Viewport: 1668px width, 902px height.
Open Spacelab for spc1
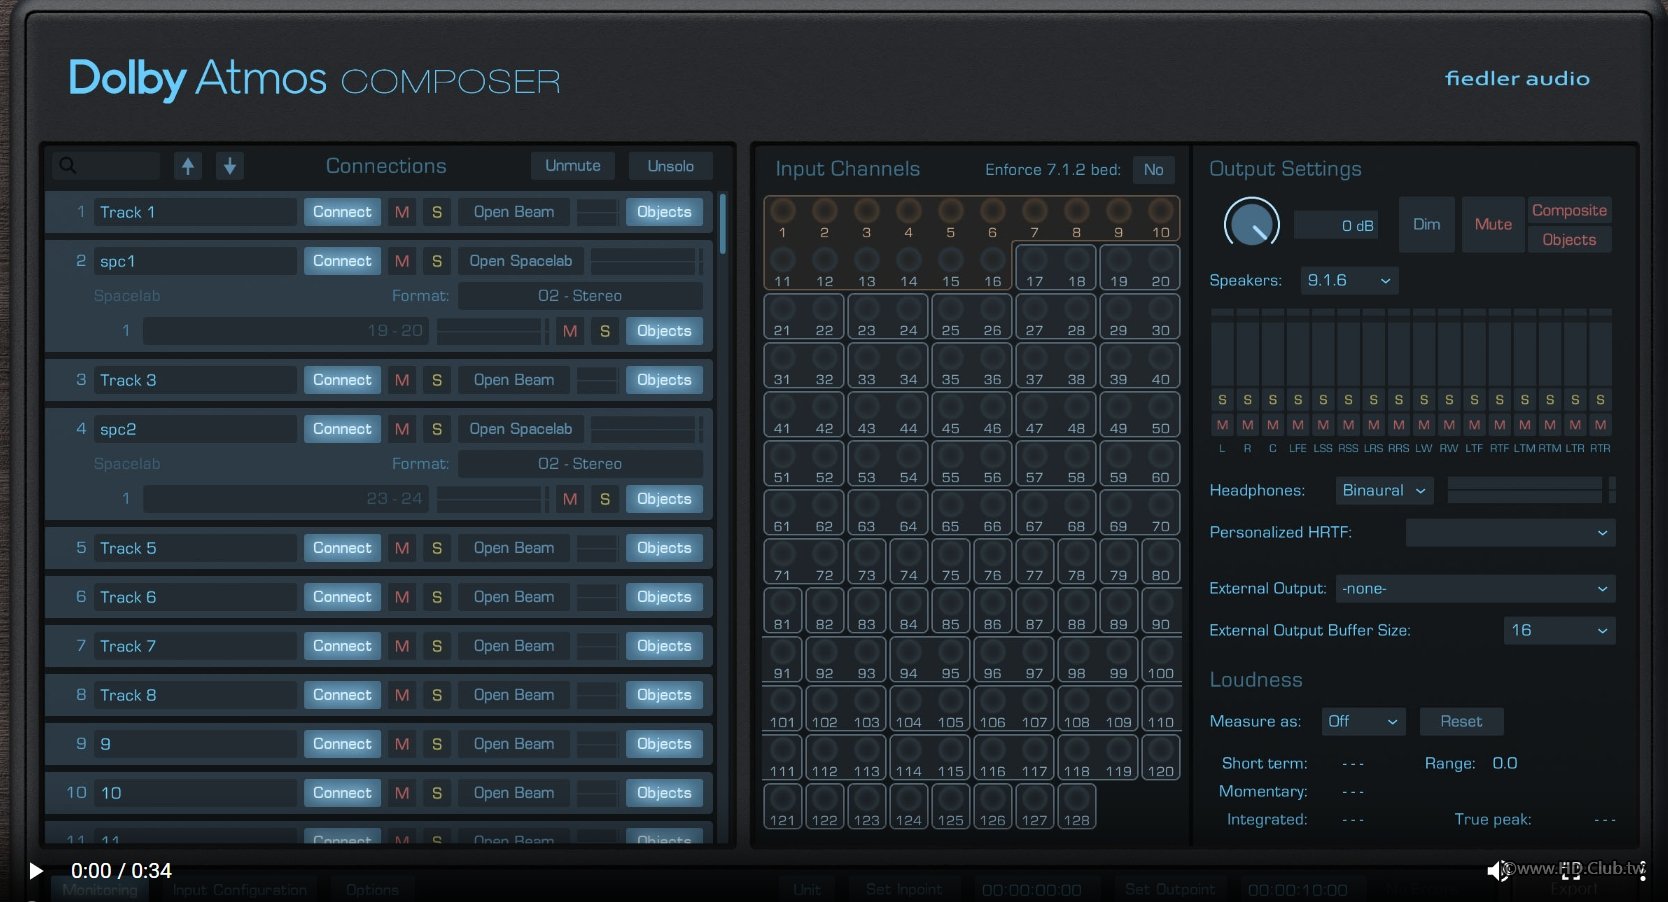pos(521,261)
